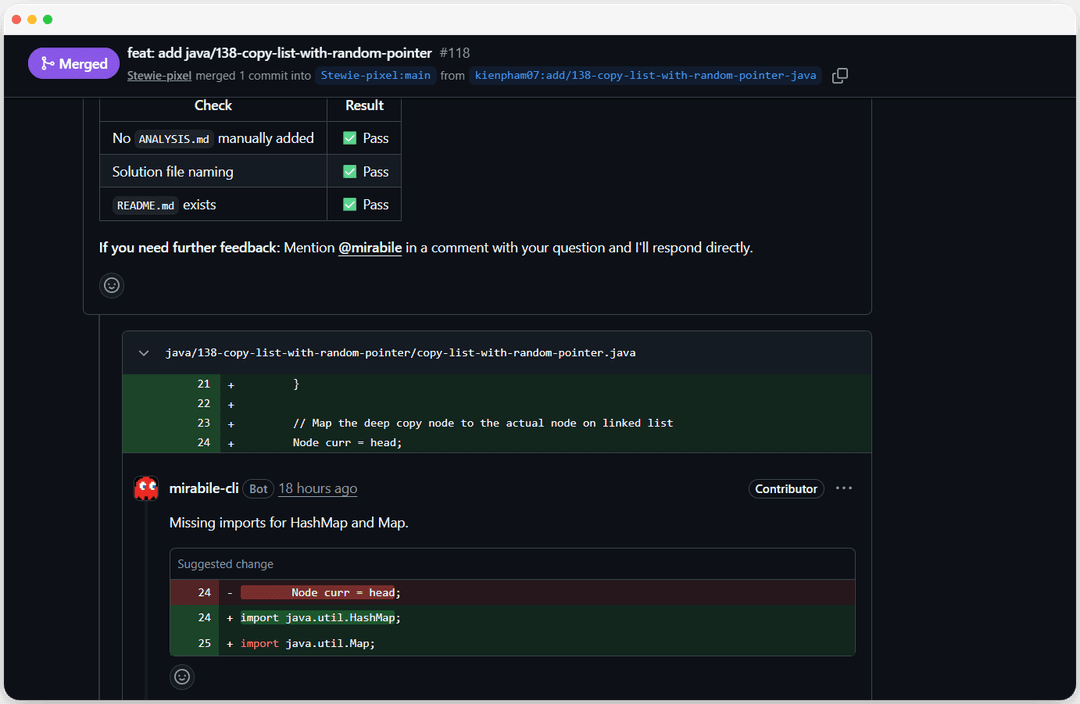
Task: Click the Bot label next to mirabile-cli
Action: (x=258, y=489)
